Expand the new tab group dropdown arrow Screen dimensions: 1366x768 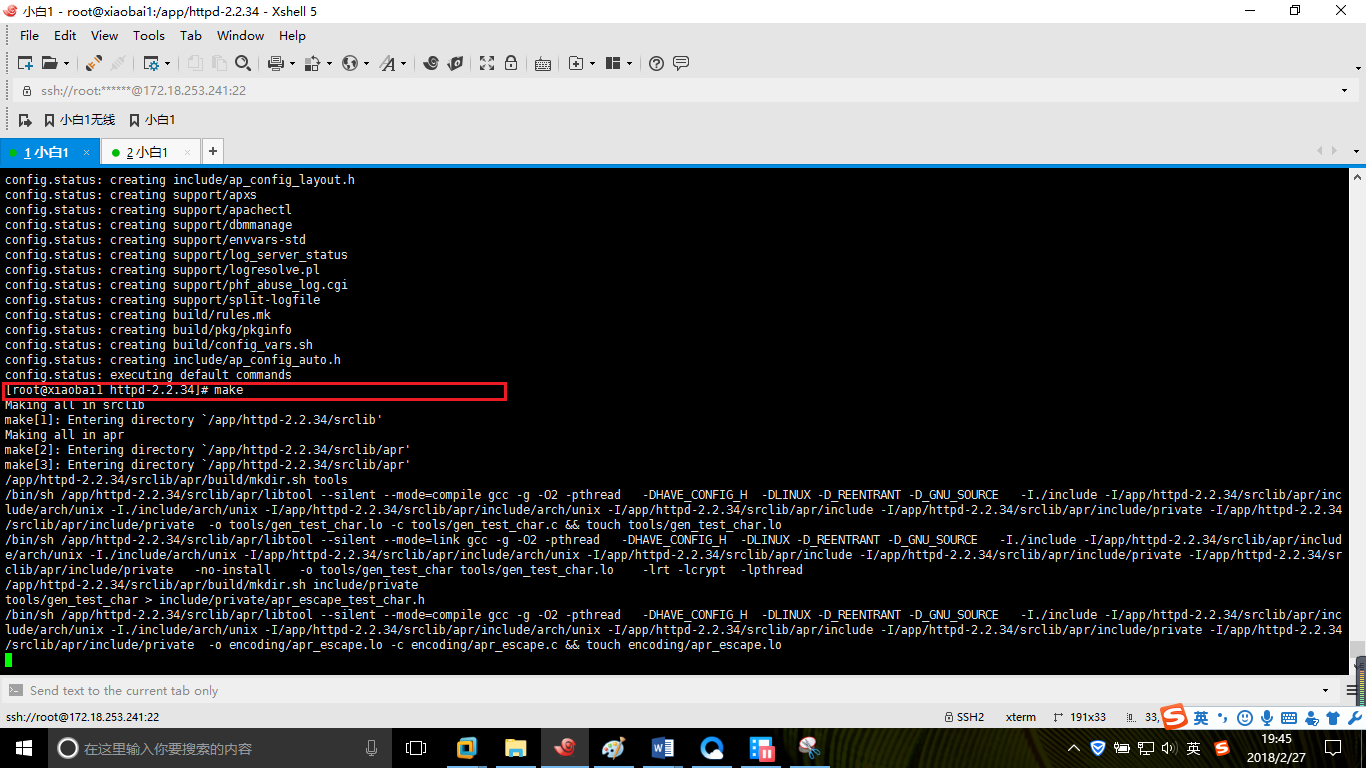592,63
